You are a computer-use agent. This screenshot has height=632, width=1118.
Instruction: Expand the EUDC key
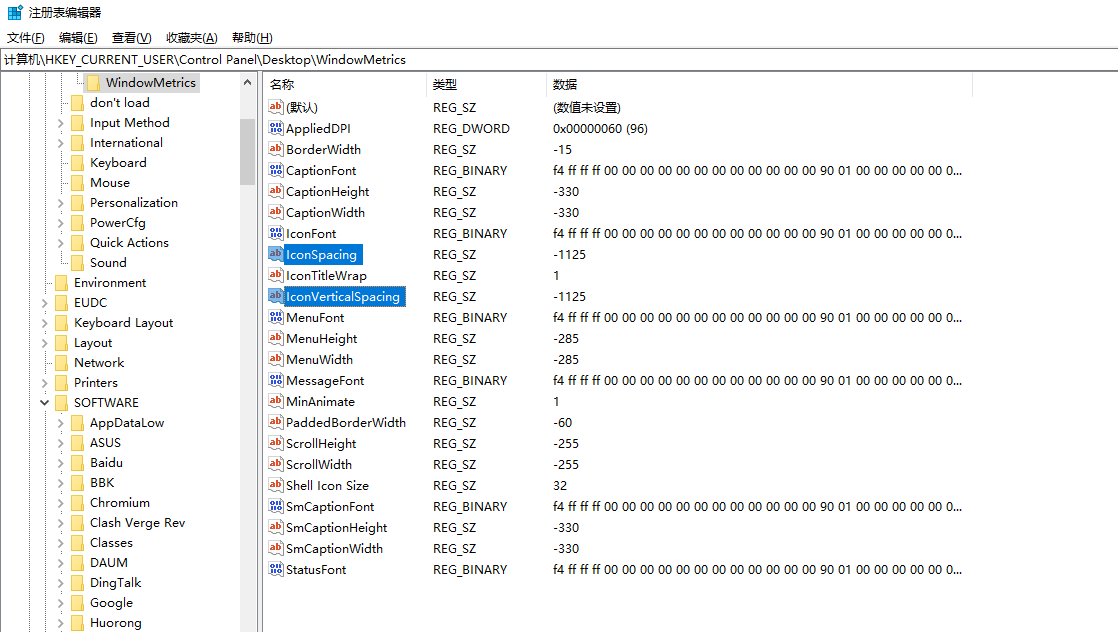45,303
